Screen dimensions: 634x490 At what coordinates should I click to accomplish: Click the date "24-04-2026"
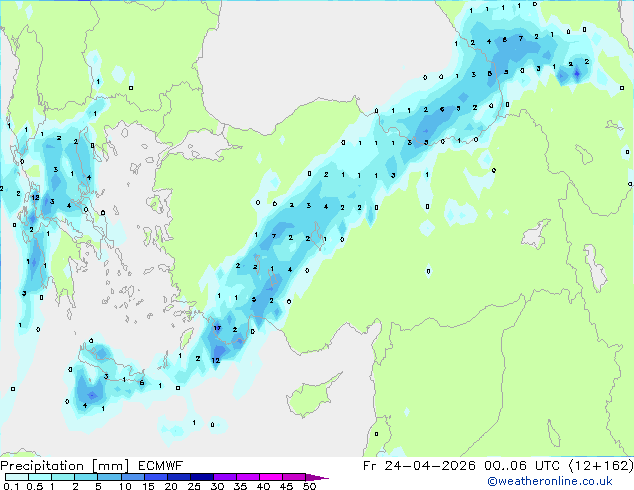pos(430,466)
